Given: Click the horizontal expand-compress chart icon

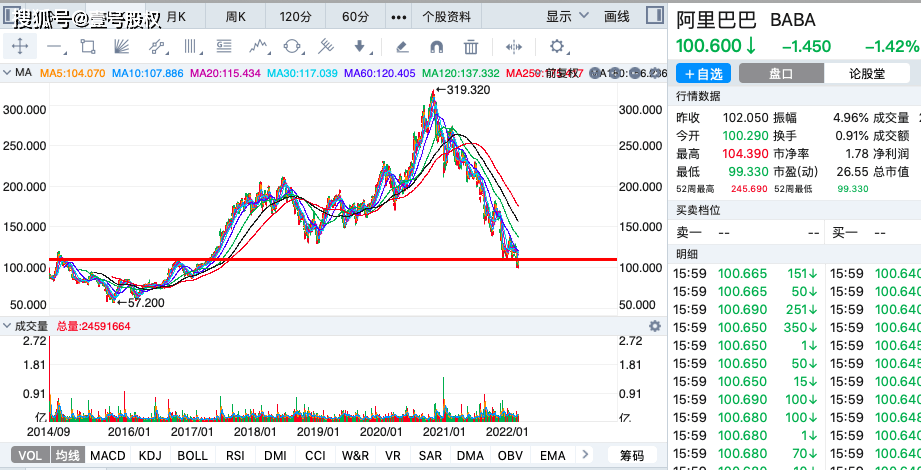Looking at the screenshot, I should [514, 46].
